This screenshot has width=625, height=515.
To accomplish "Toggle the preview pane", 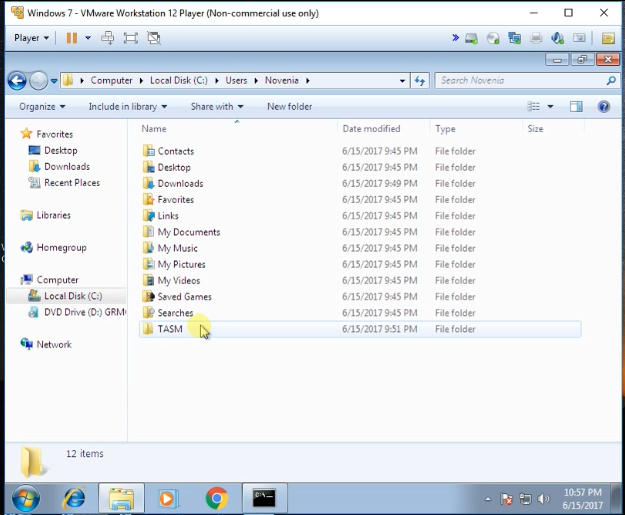I will (x=576, y=106).
